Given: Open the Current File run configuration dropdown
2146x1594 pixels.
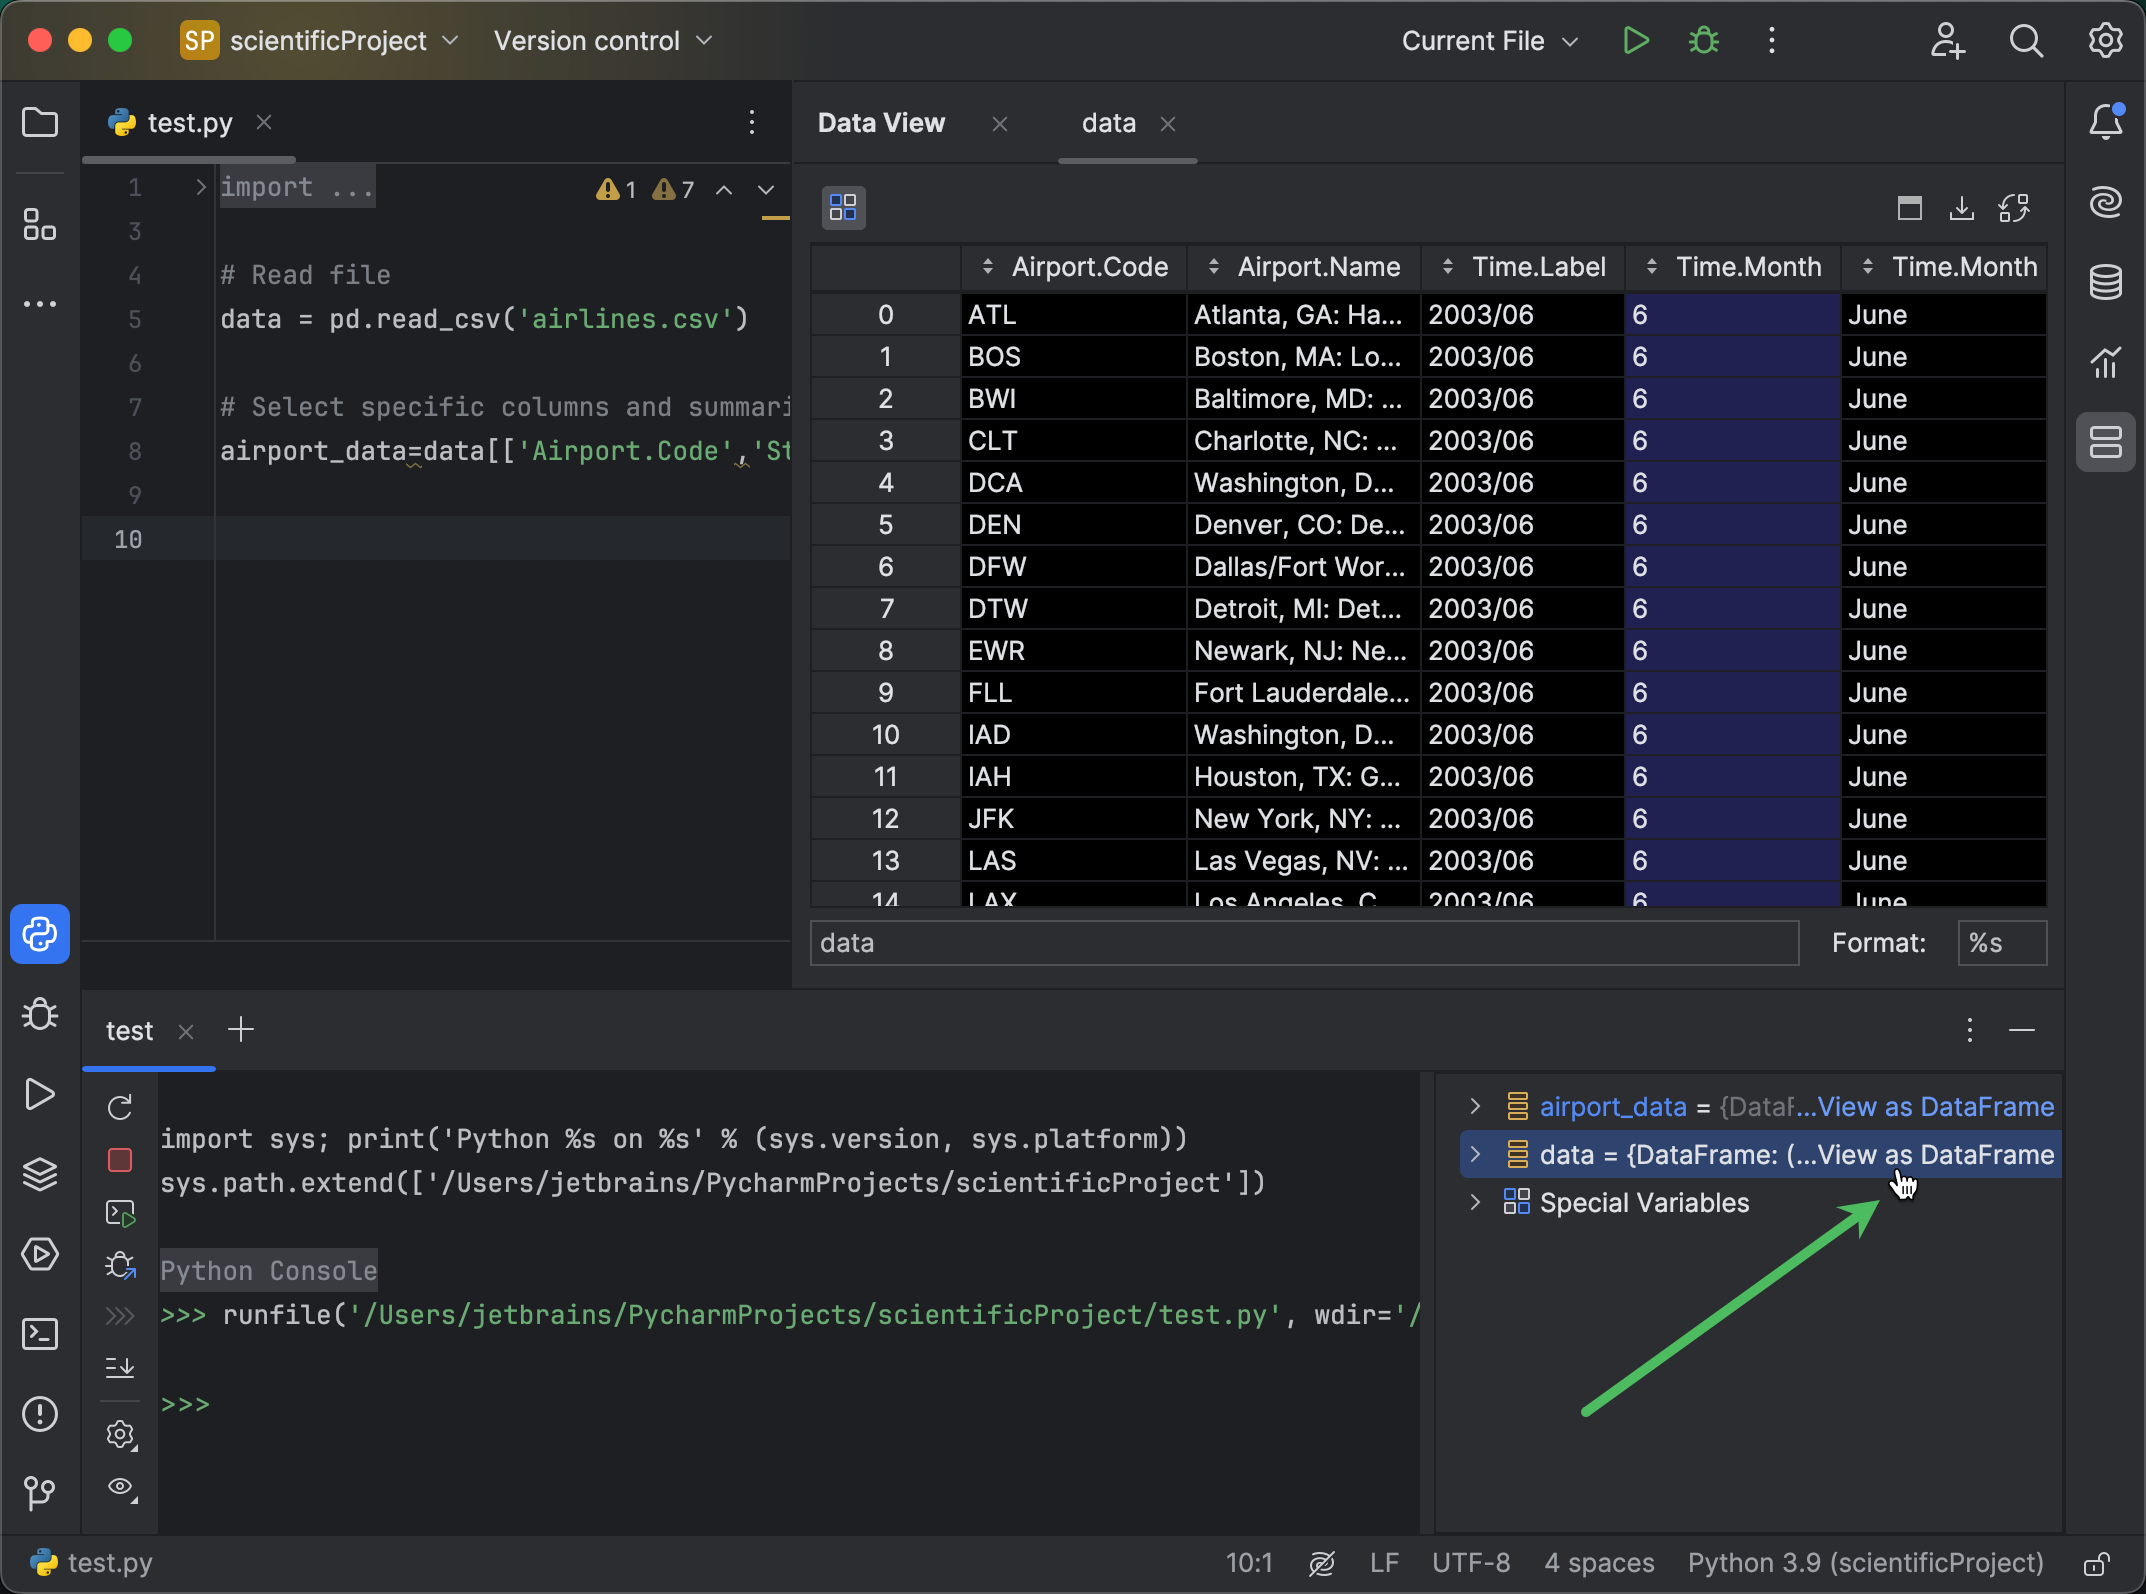Looking at the screenshot, I should 1489,40.
